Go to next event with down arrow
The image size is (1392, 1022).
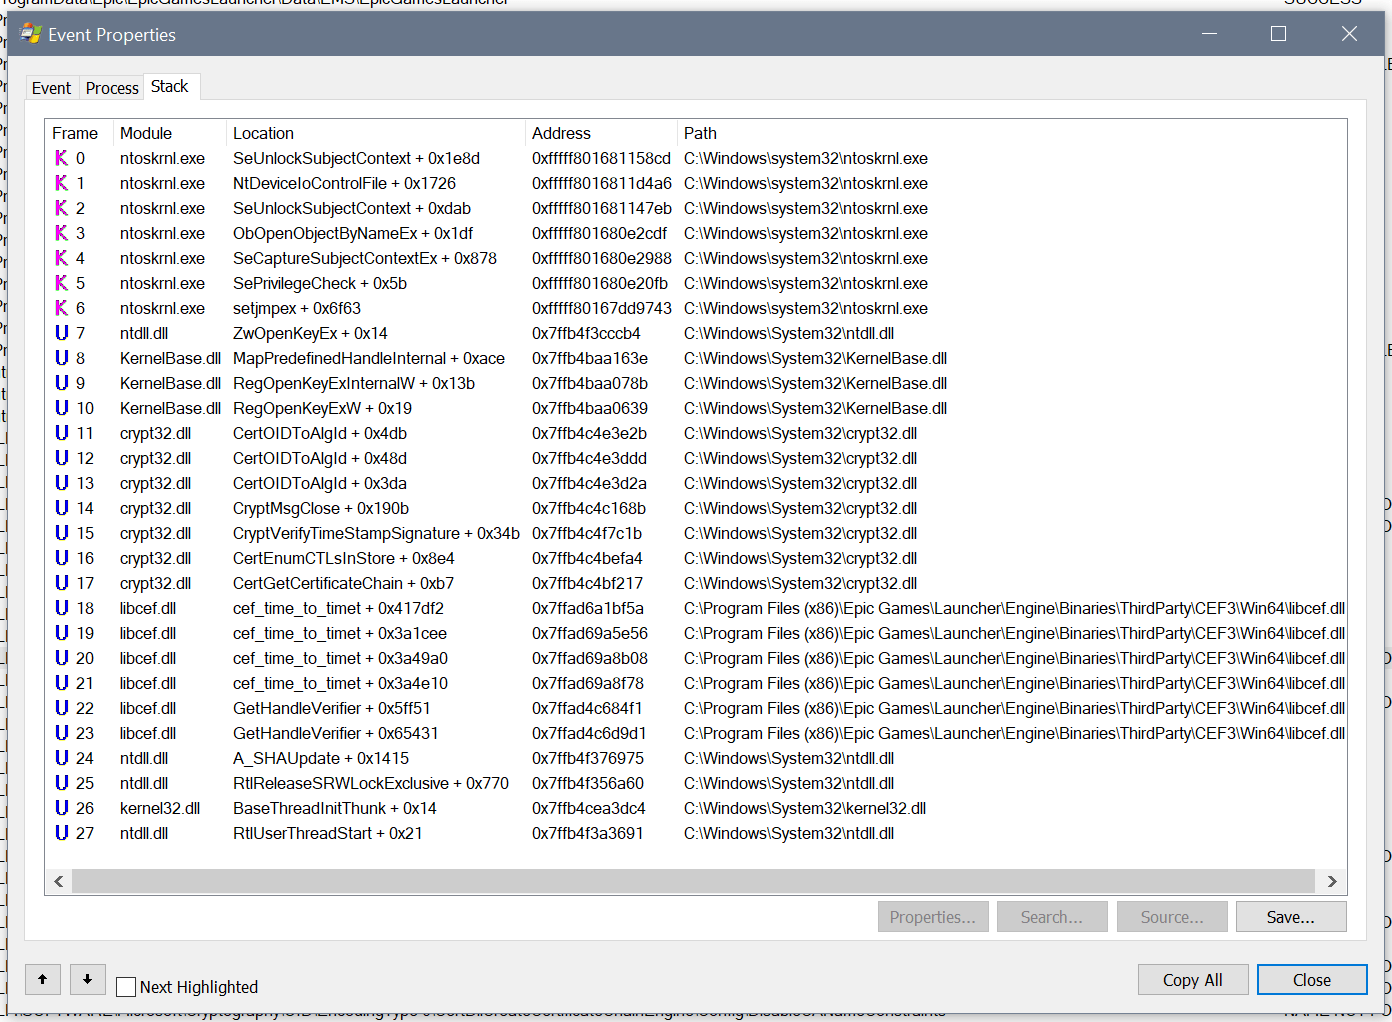tap(88, 979)
